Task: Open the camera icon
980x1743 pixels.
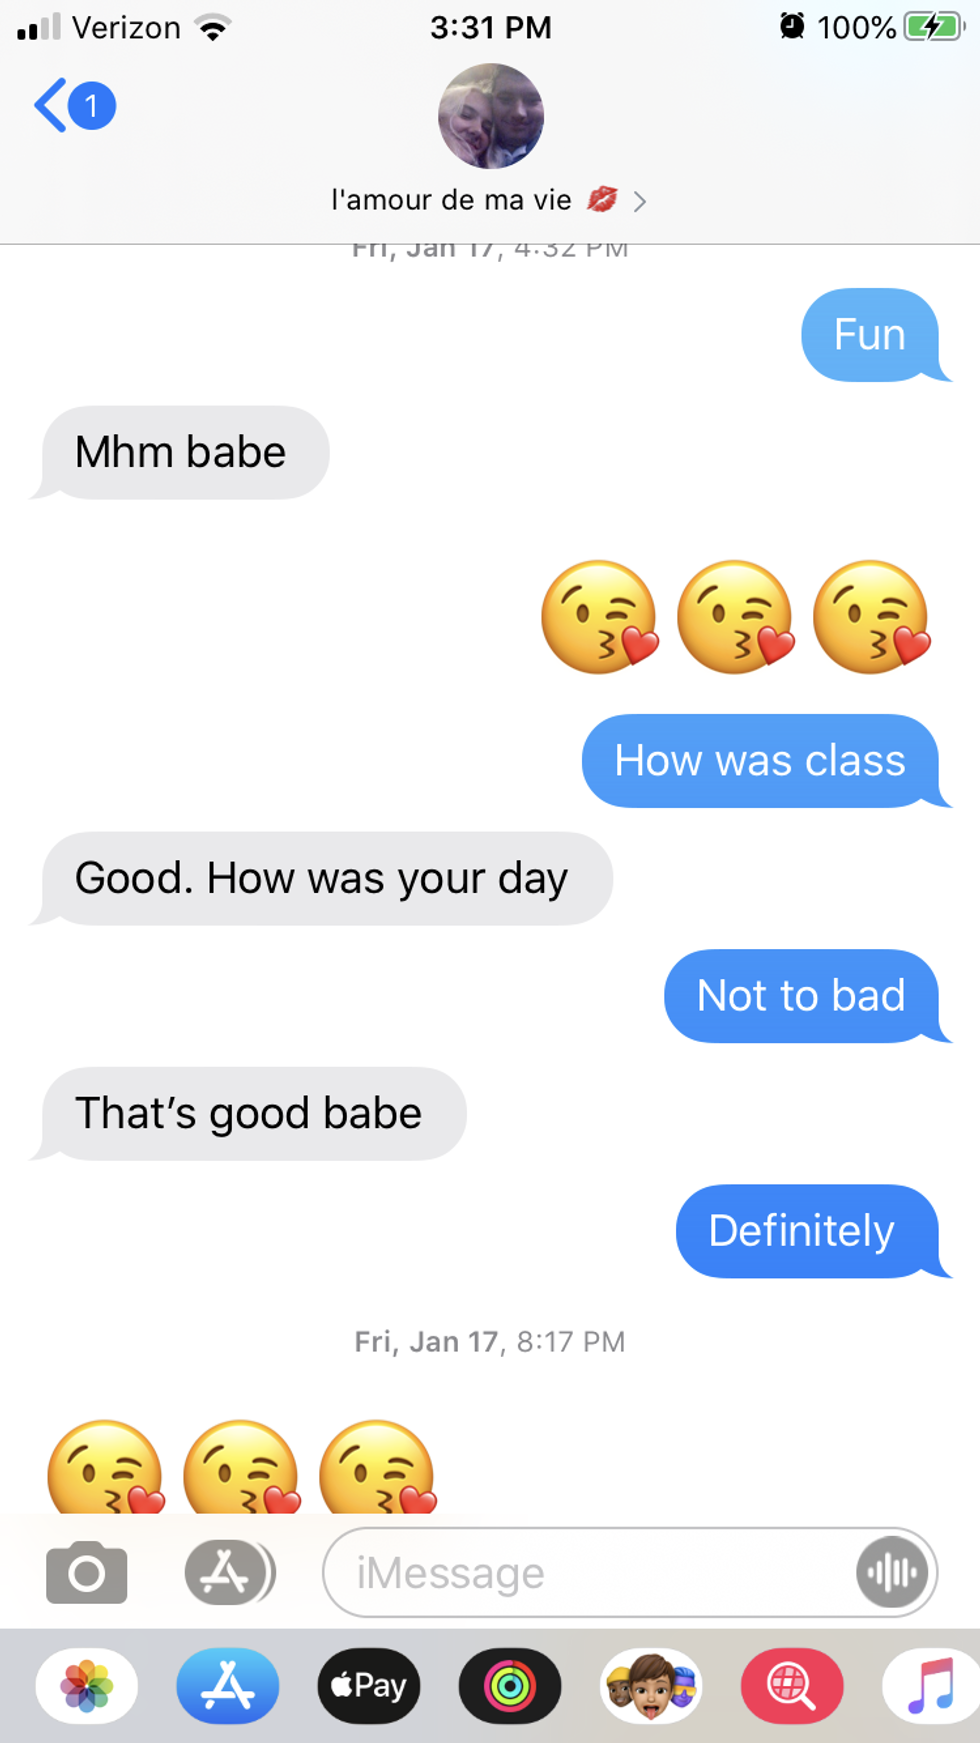Action: click(x=87, y=1573)
